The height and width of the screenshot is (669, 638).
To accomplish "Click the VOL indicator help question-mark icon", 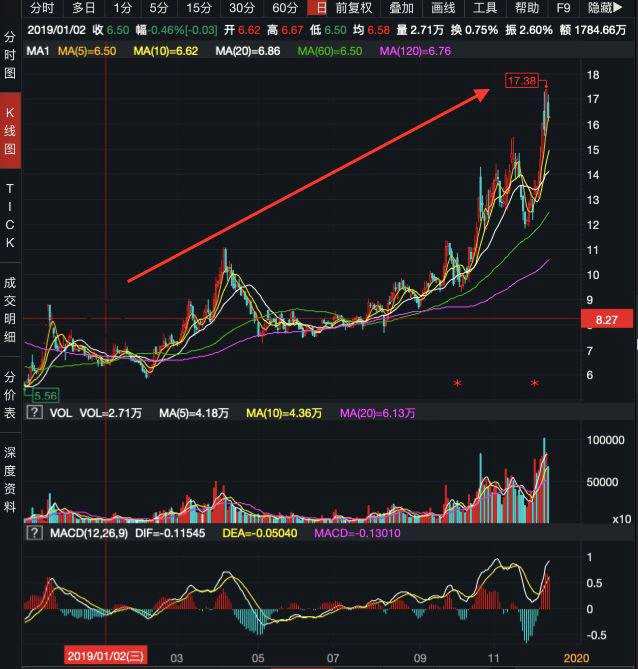I will tap(35, 412).
